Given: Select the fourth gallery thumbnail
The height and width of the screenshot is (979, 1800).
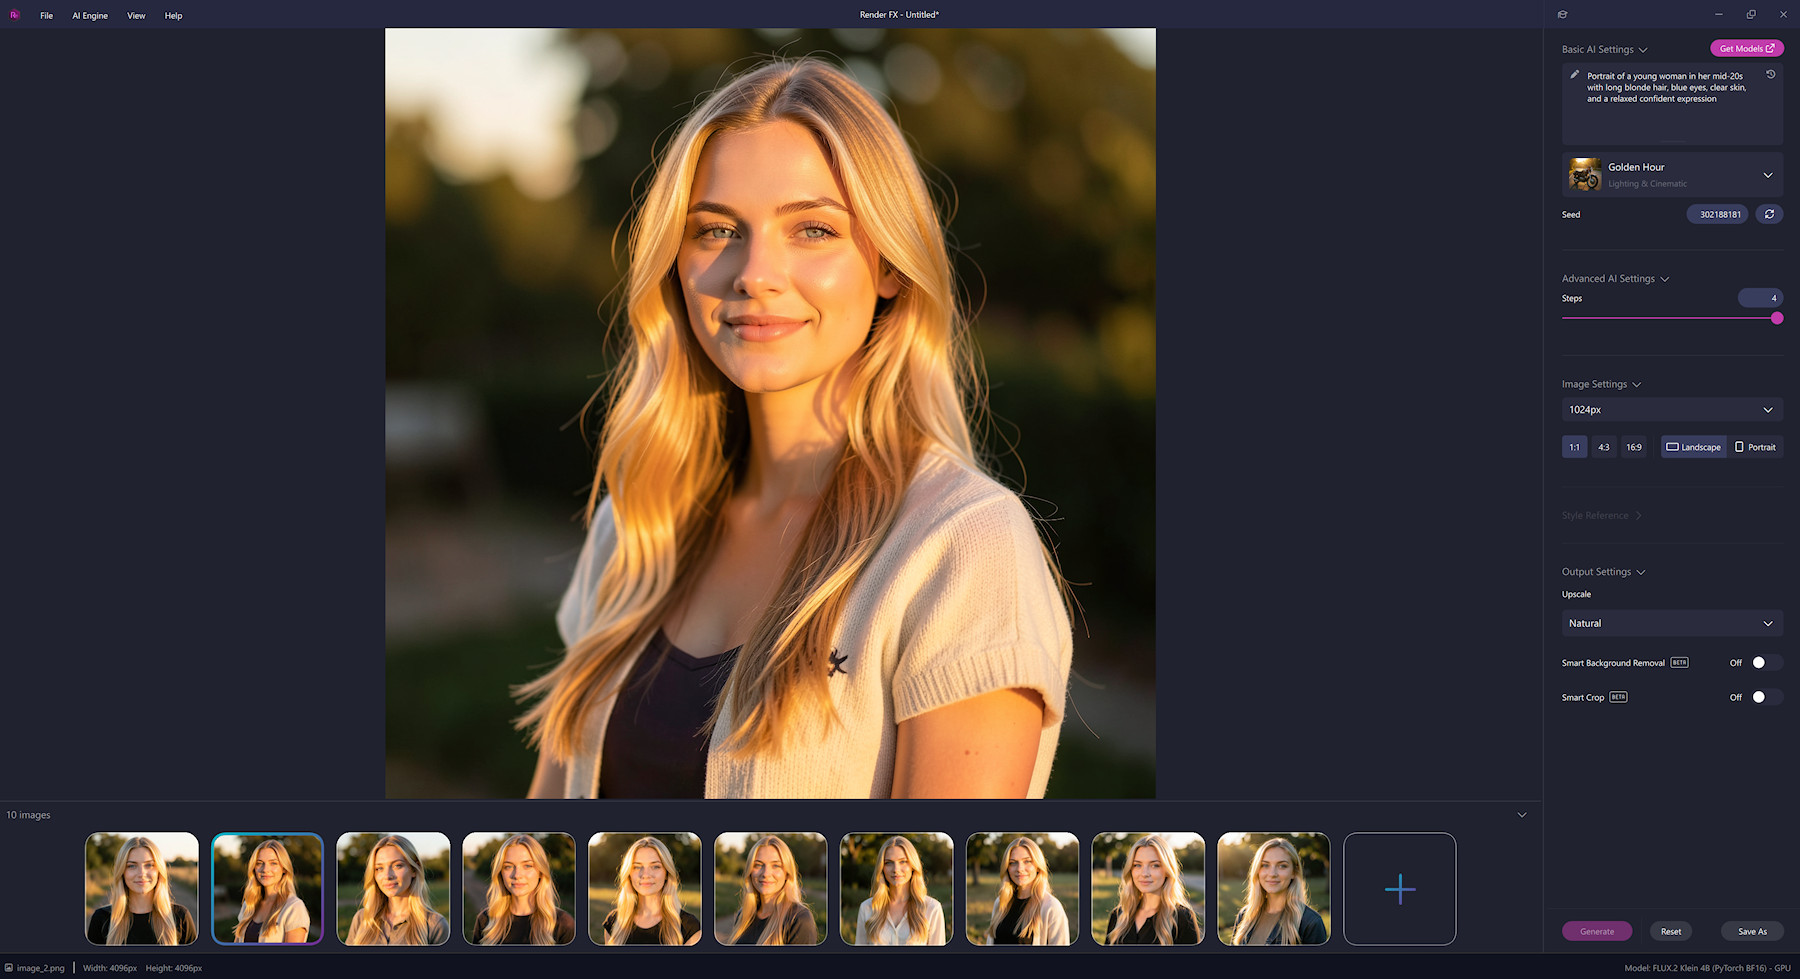Looking at the screenshot, I should (x=519, y=889).
